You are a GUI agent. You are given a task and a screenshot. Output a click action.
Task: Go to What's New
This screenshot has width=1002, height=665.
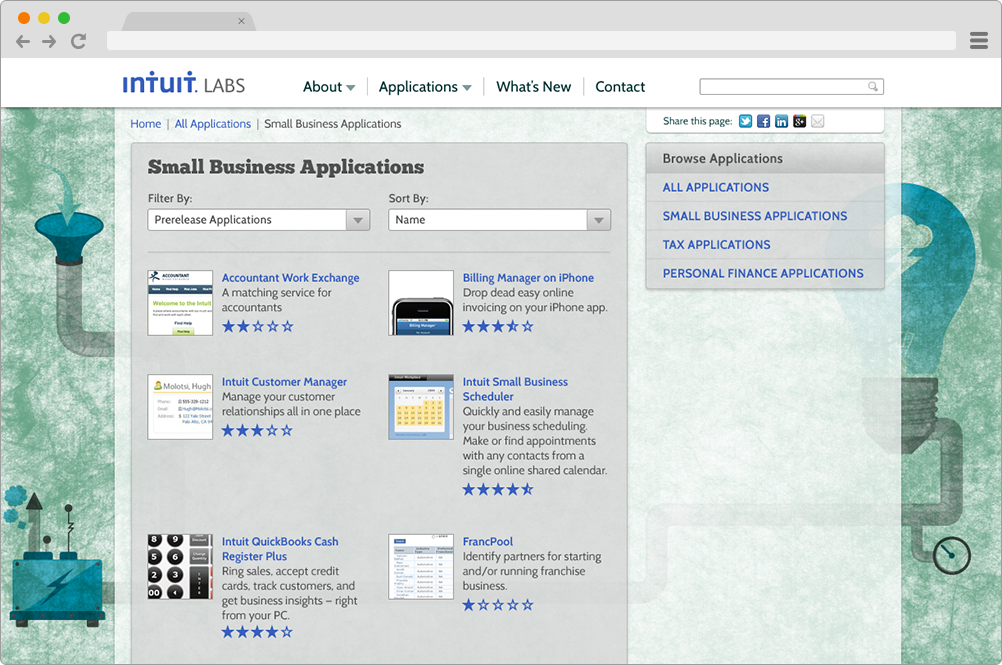pyautogui.click(x=534, y=87)
